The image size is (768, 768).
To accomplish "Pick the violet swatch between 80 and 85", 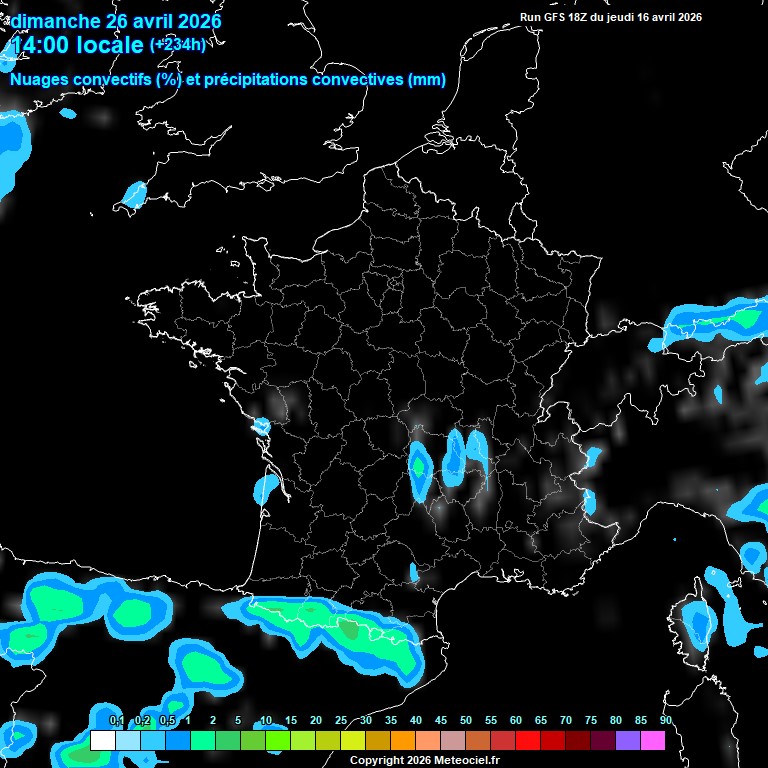I will [x=628, y=741].
